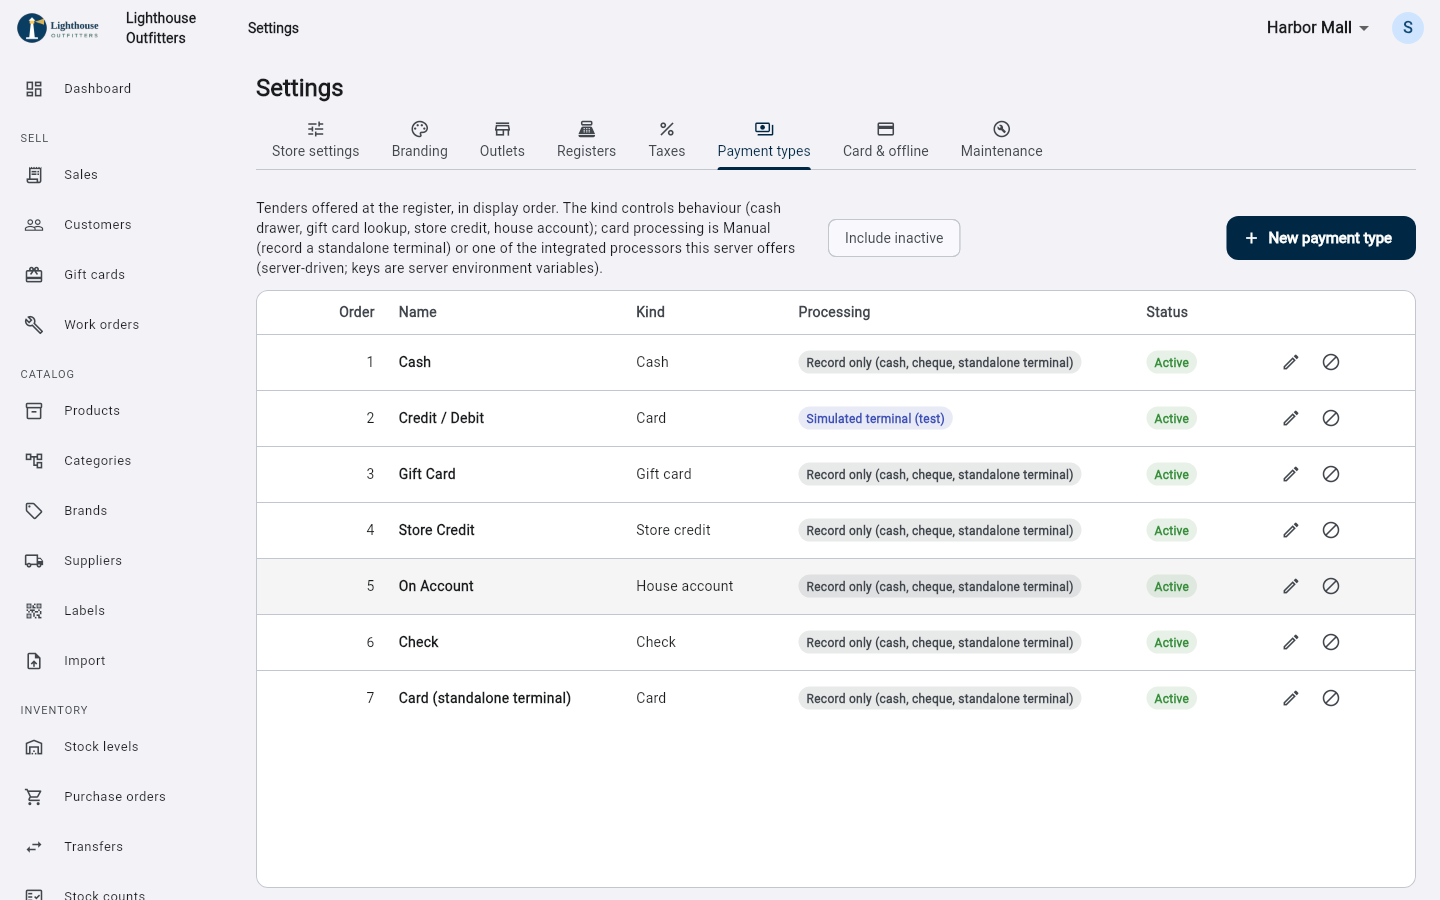Go to Dashboard in the sidebar
Screen dimensions: 1440x900
coord(120,89)
